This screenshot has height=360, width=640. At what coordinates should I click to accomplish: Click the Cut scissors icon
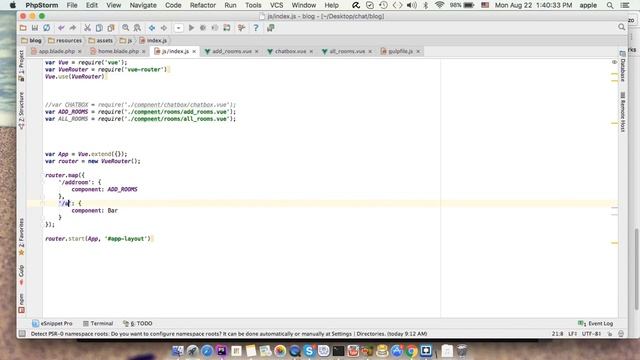[87, 28]
